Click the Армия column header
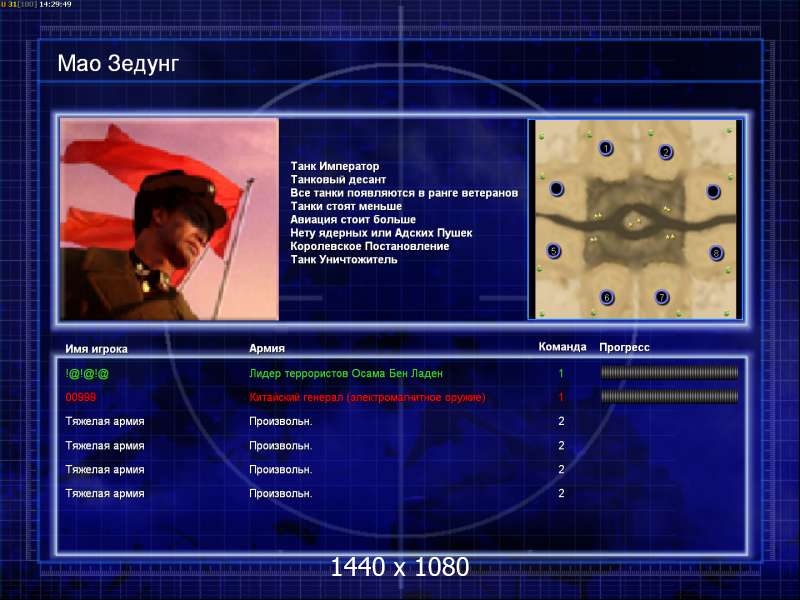Screen dimensions: 800x600 click(x=267, y=348)
